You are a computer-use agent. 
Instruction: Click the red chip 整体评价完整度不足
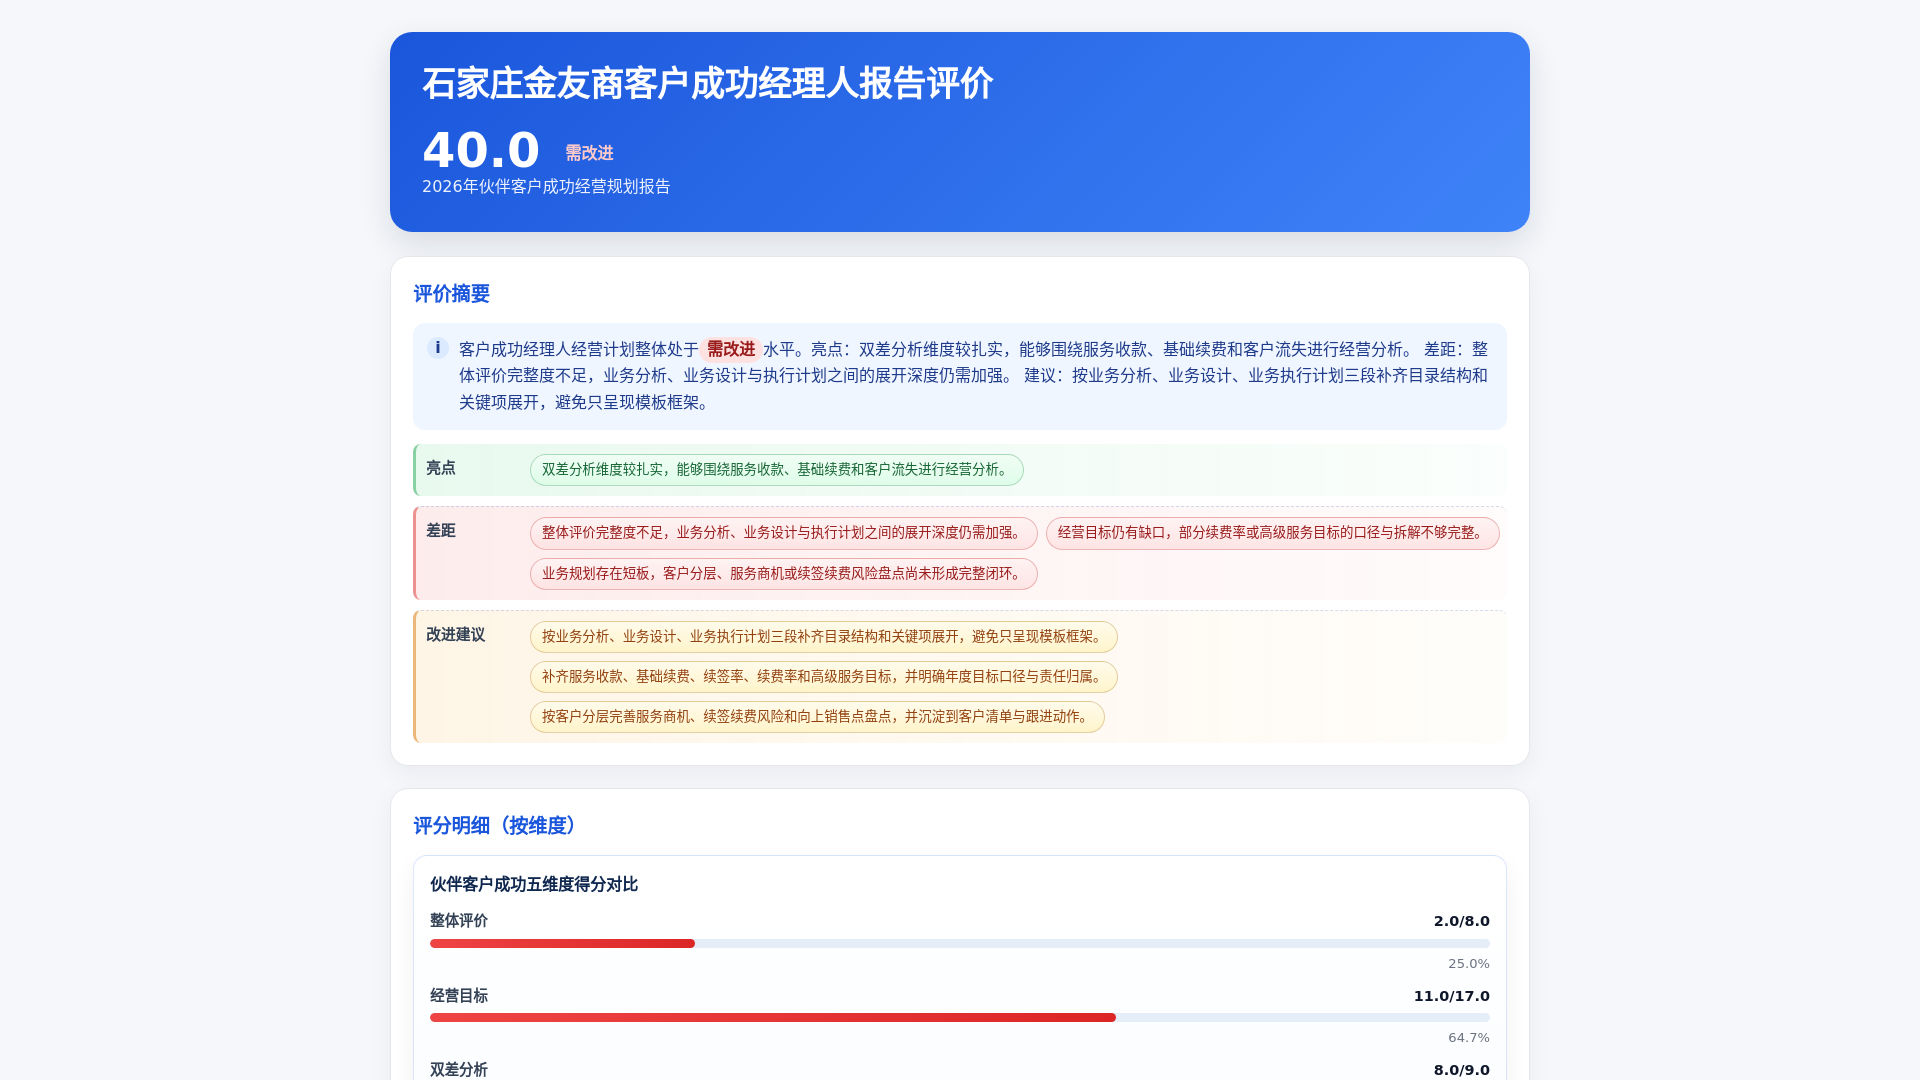click(x=784, y=533)
